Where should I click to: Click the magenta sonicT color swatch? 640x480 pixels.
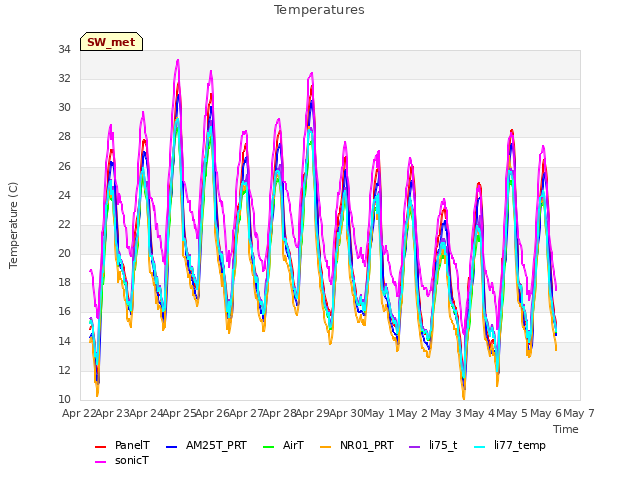point(100,462)
